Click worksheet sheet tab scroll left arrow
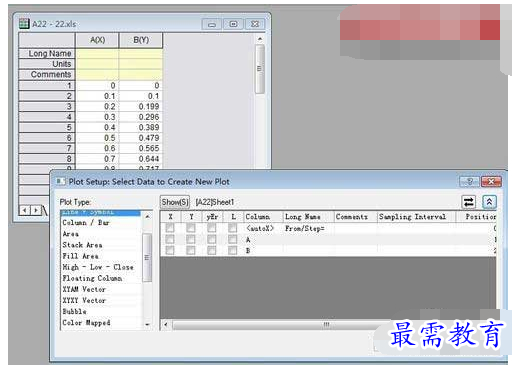 [x=24, y=210]
